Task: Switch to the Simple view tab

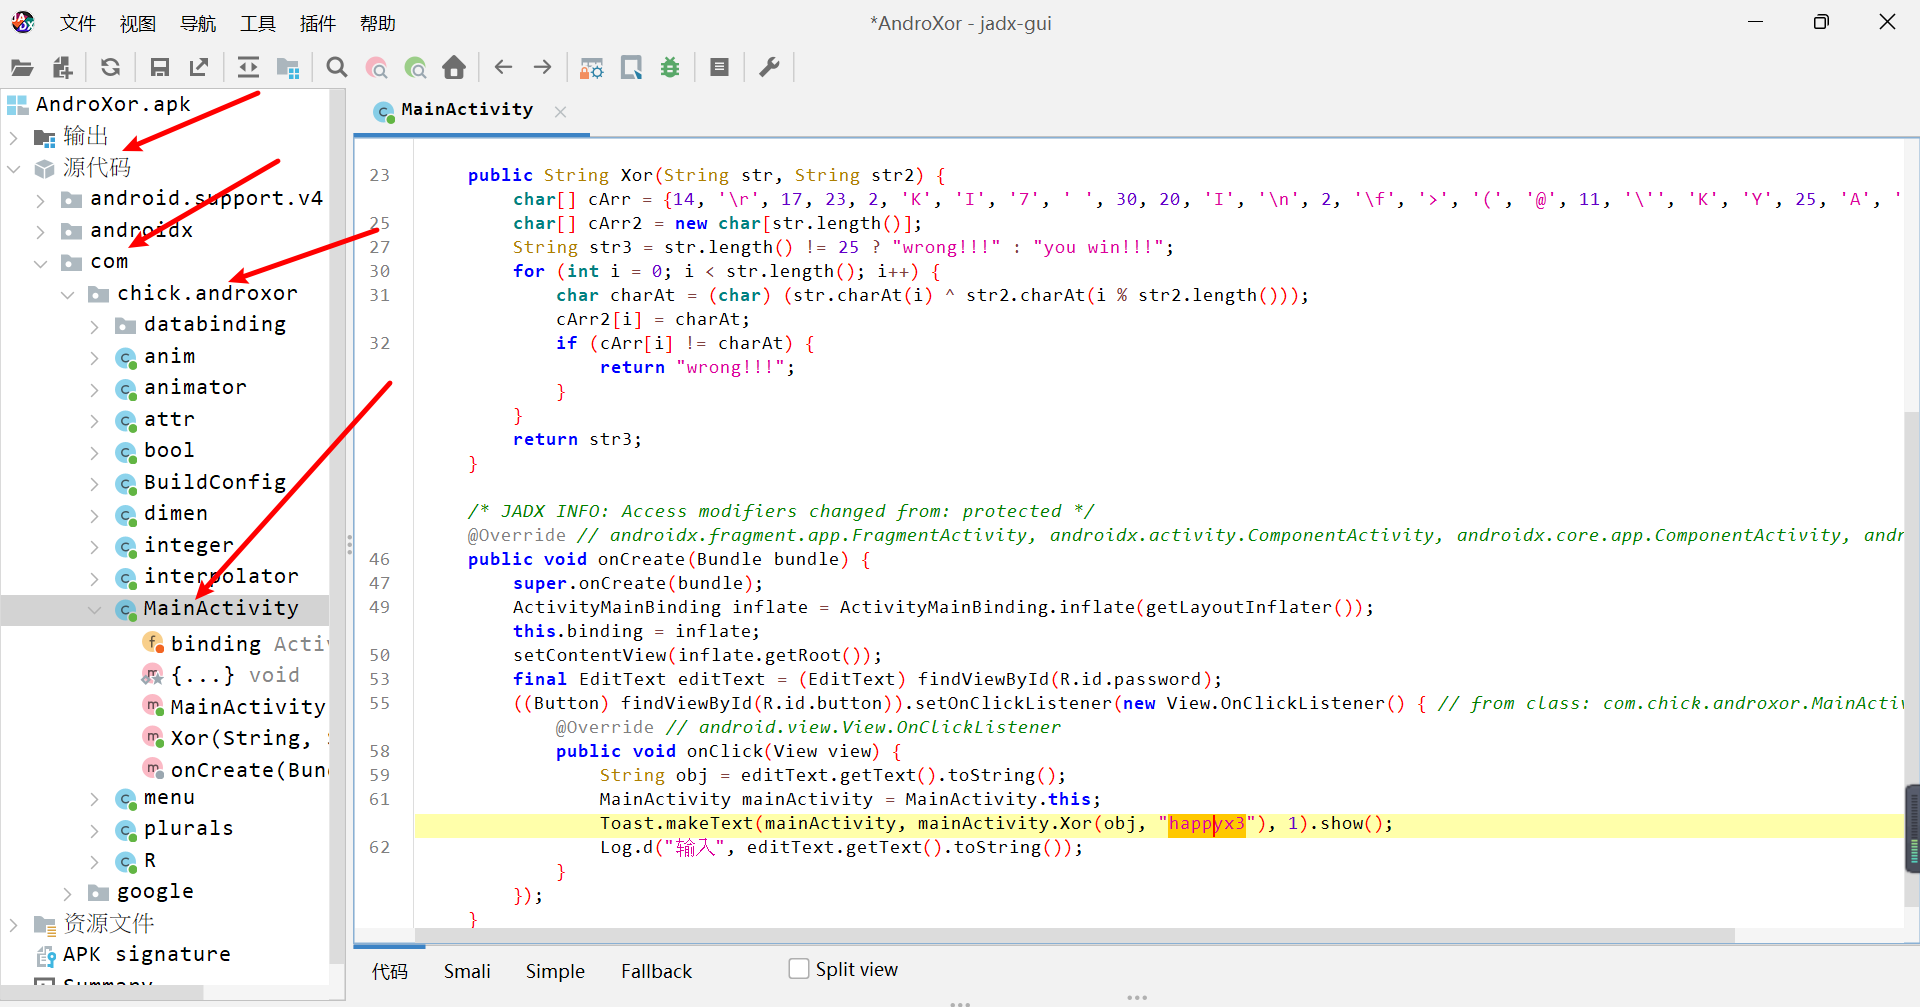Action: 555,971
